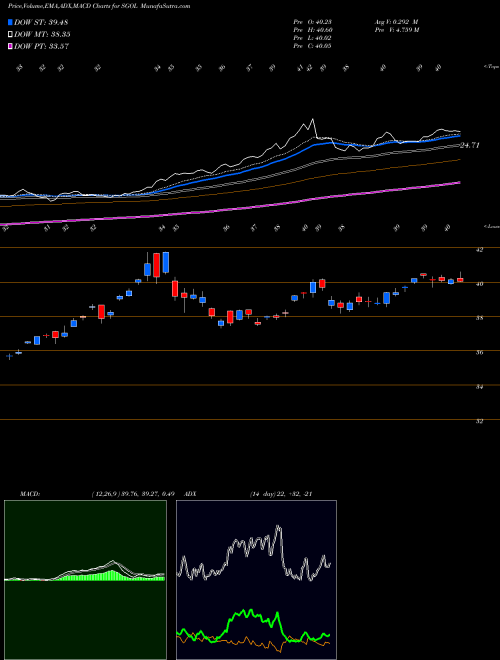500x660 pixels.
Task: Click the 40 price axis label
Action: point(479,284)
